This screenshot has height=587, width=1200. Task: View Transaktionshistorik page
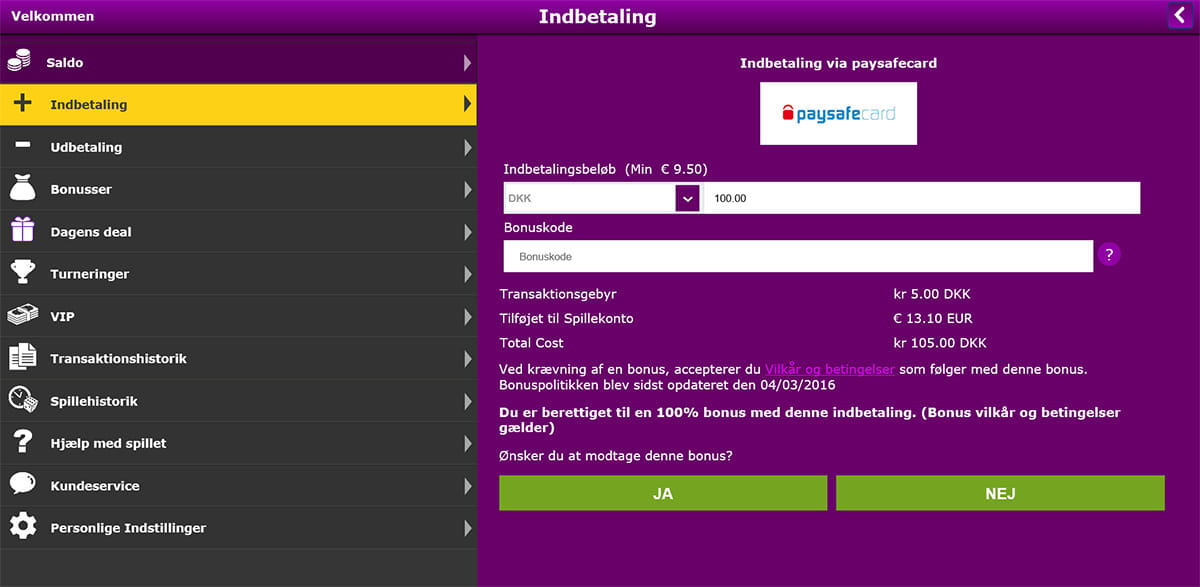coord(238,359)
